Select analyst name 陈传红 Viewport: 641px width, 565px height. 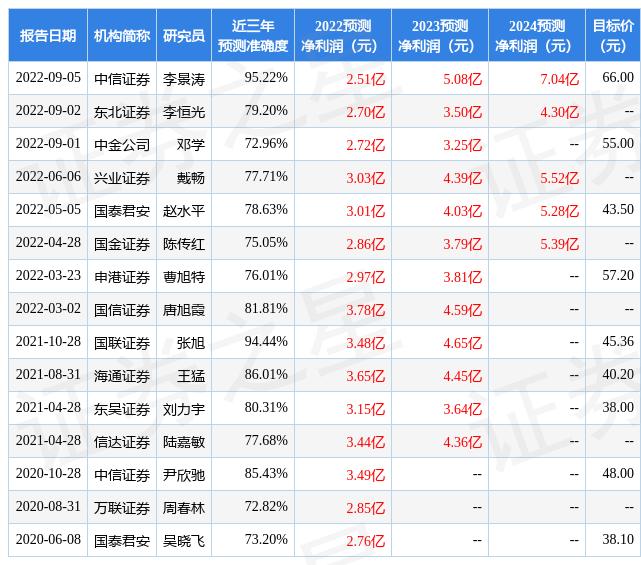[184, 244]
